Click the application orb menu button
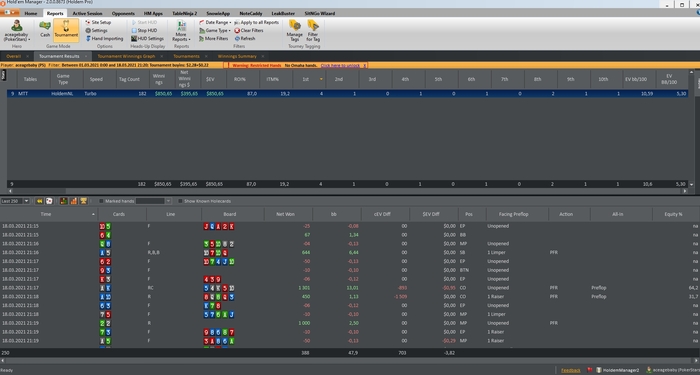 click(9, 12)
